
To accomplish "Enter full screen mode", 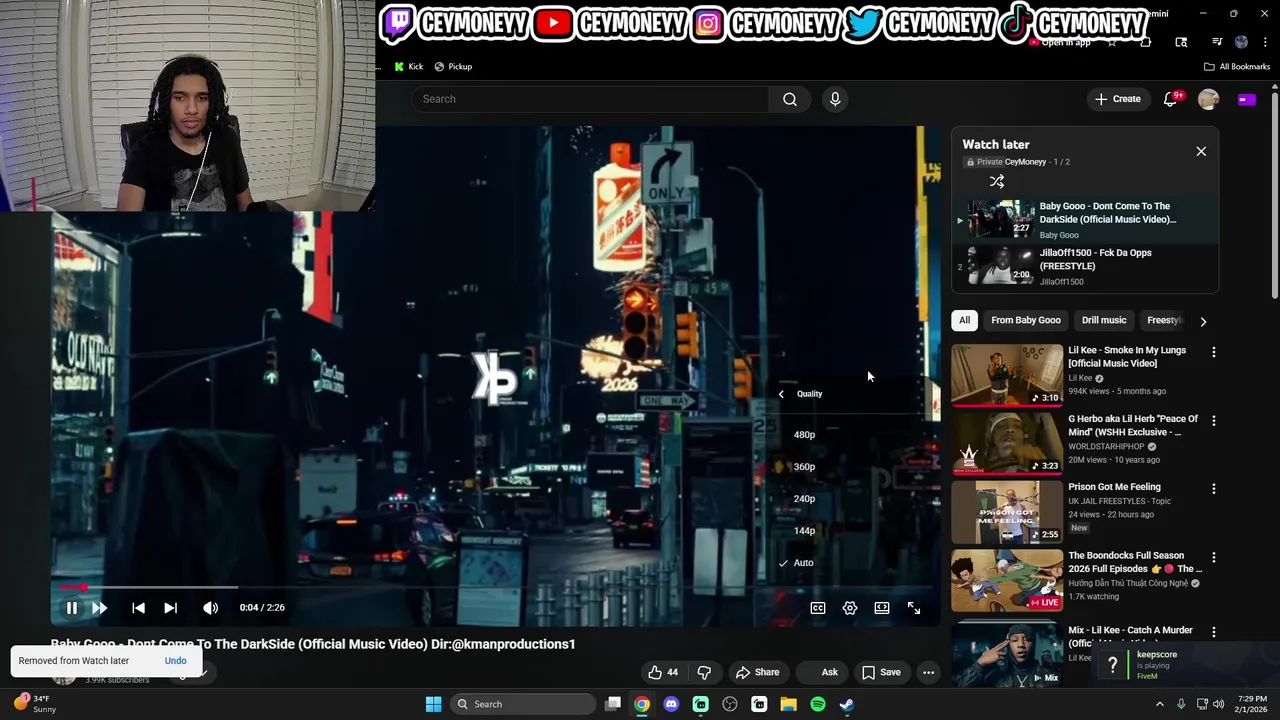I will 914,608.
